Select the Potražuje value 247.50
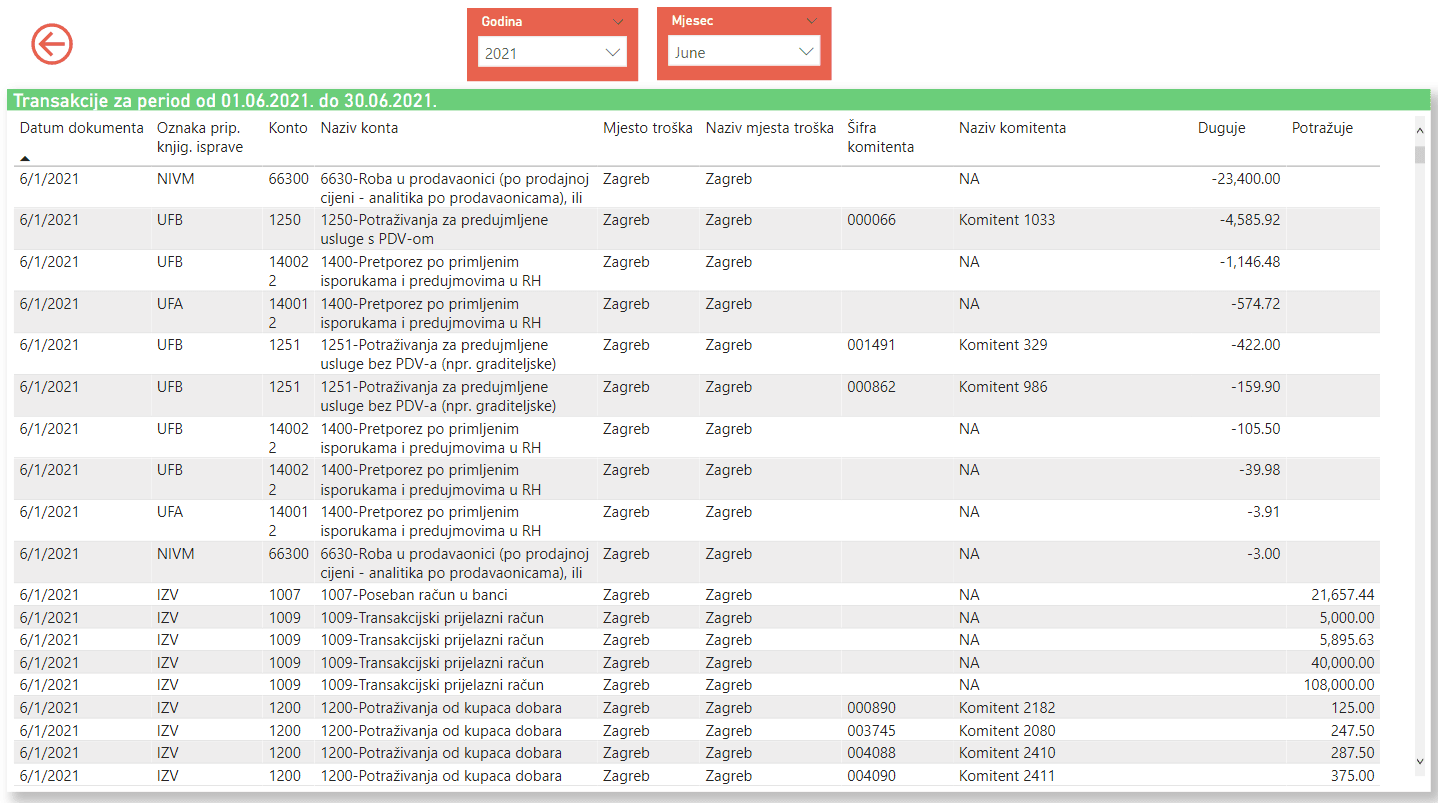 (x=1353, y=731)
